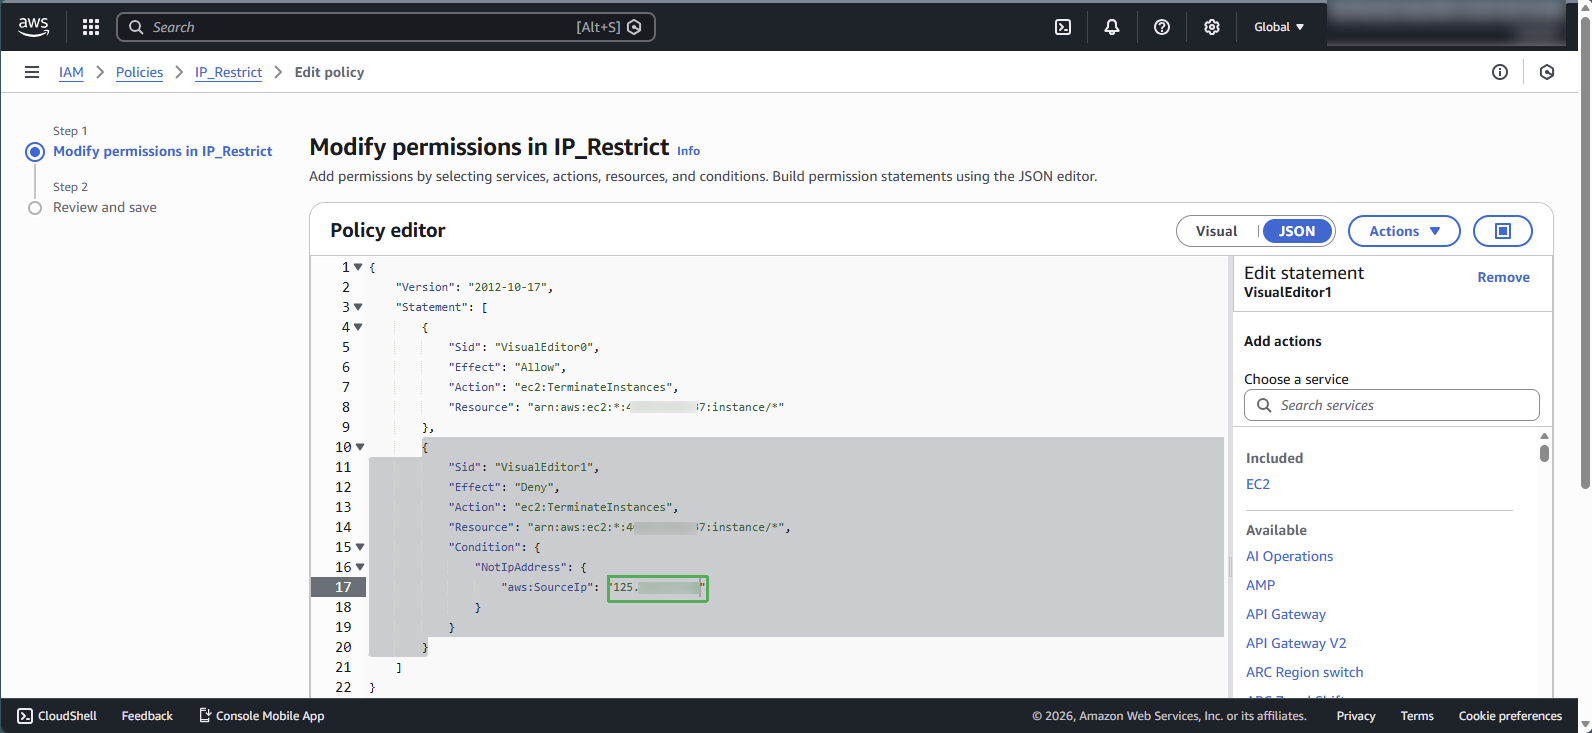Click the Step 1 label text
Viewport: 1592px width, 733px height.
[70, 131]
